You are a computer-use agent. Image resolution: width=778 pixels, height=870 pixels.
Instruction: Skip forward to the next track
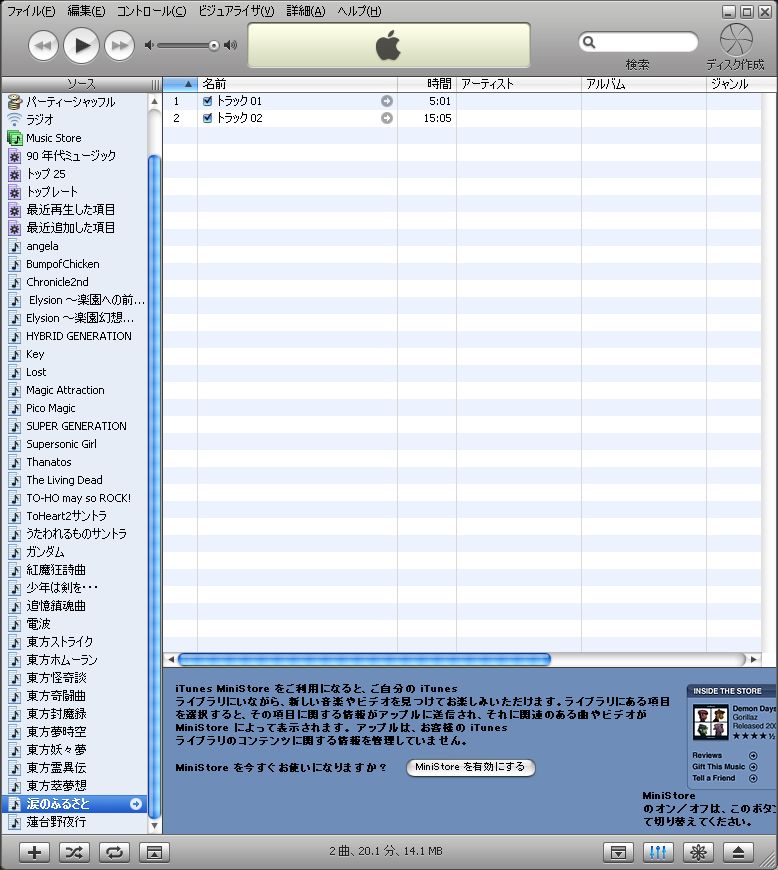120,45
